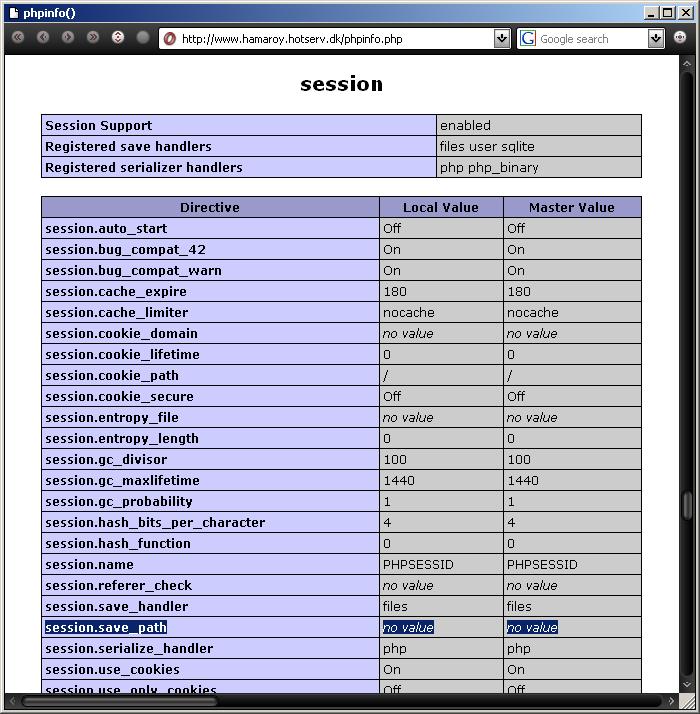Viewport: 700px width, 714px height.
Task: Click into the URL address field
Action: pyautogui.click(x=335, y=39)
